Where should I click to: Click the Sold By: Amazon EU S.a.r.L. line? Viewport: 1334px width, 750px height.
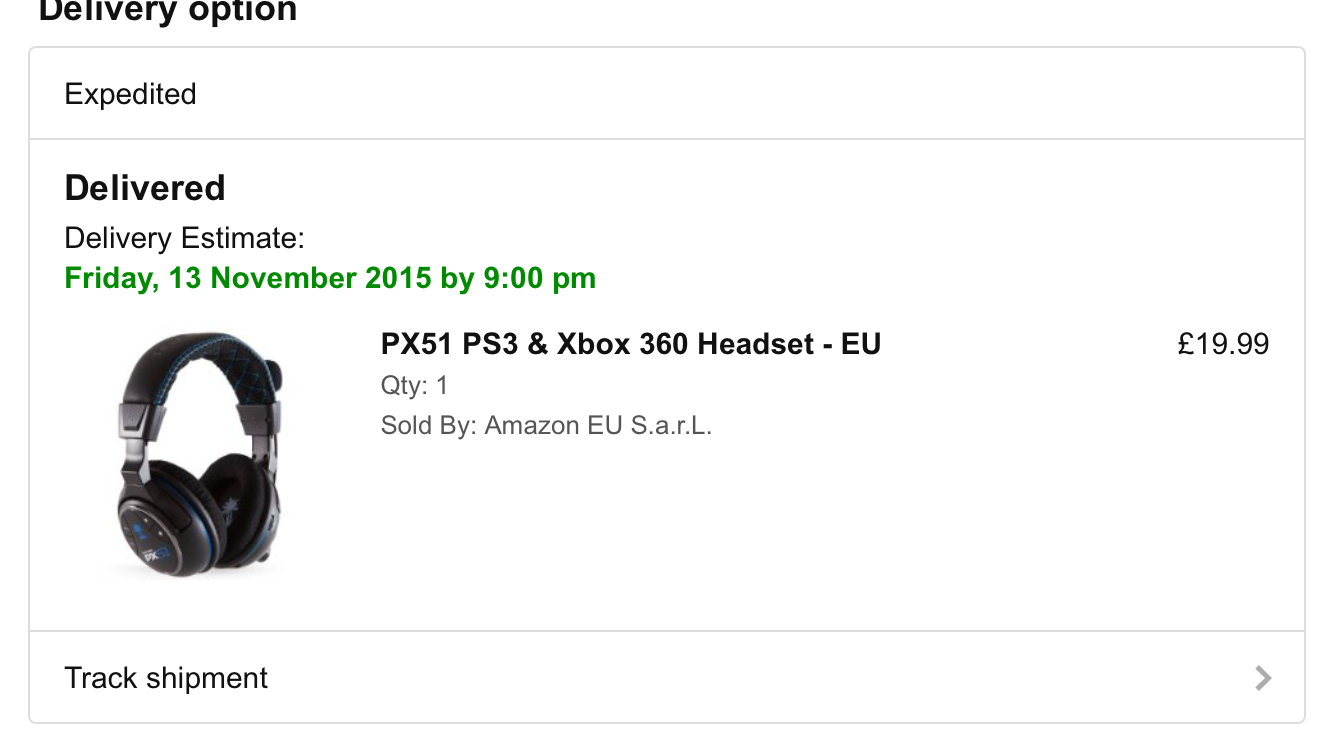coord(546,426)
